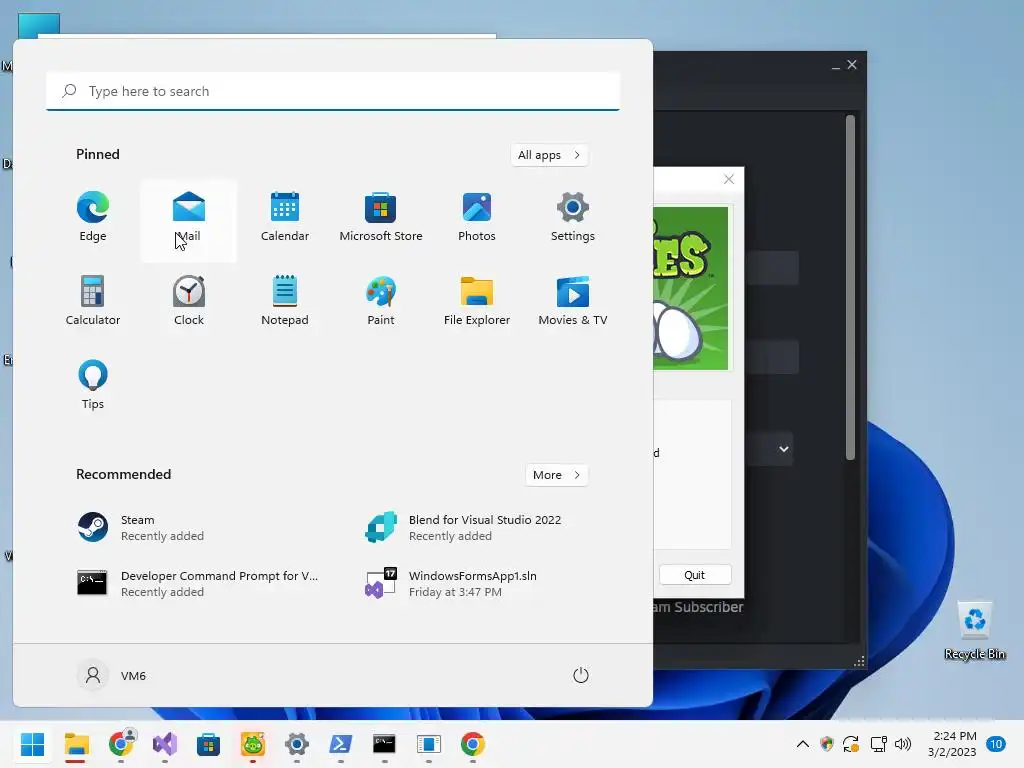Launch Notepad from pinned apps

coord(285,301)
